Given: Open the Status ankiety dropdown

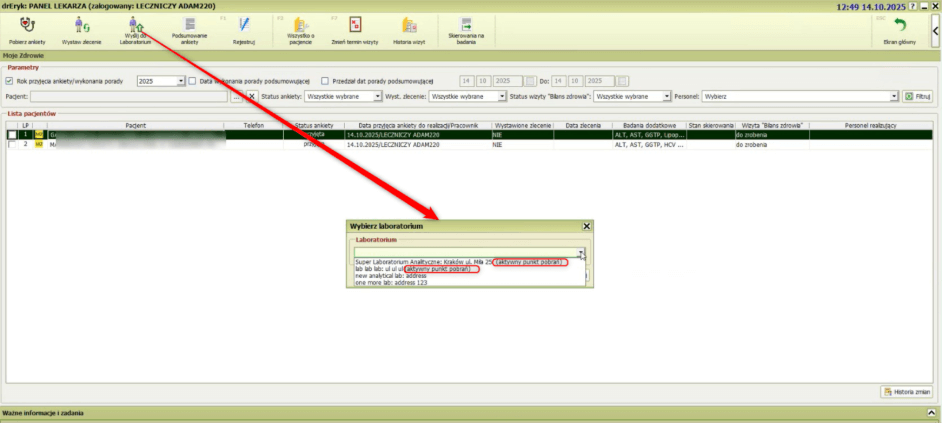Looking at the screenshot, I should pos(377,96).
